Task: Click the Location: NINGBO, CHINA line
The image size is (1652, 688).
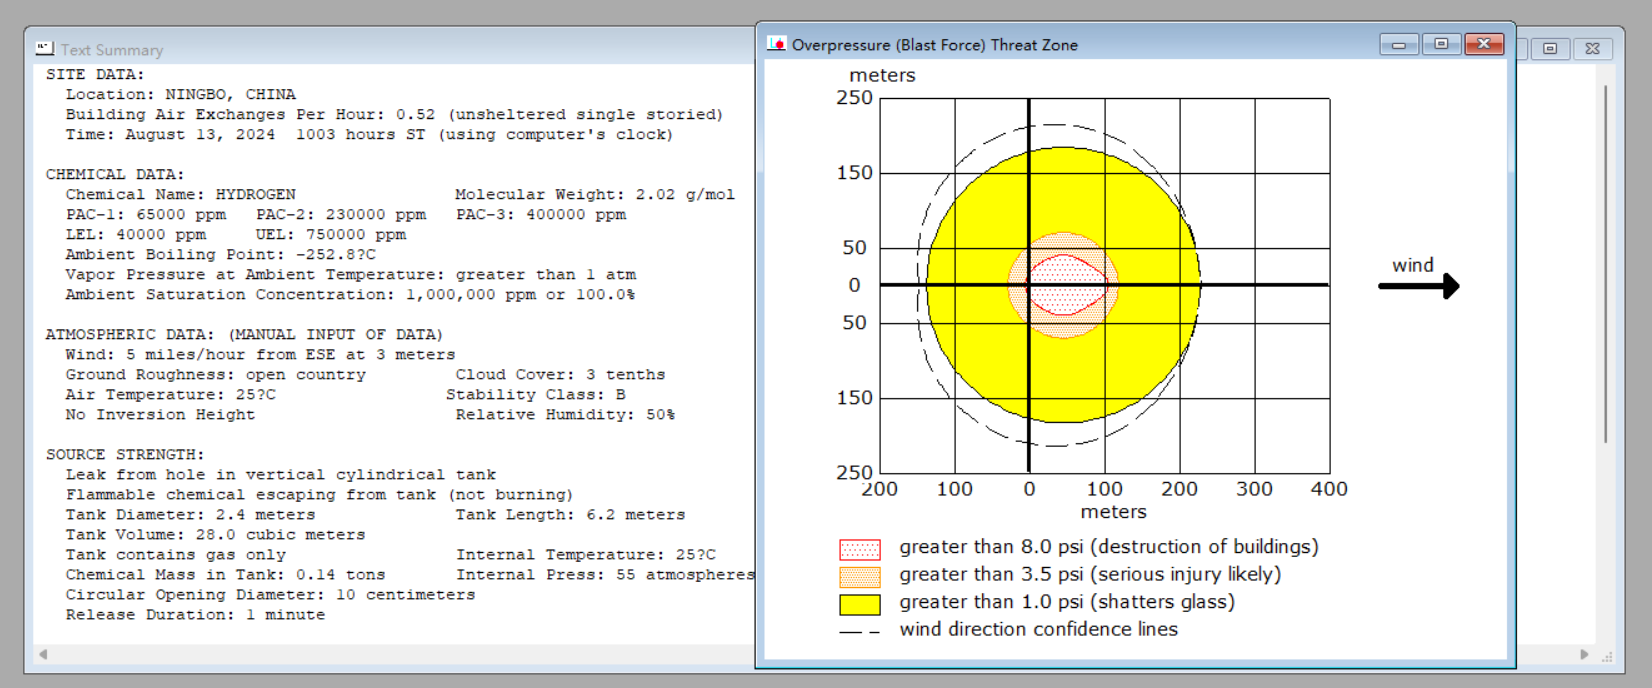Action: pos(181,95)
